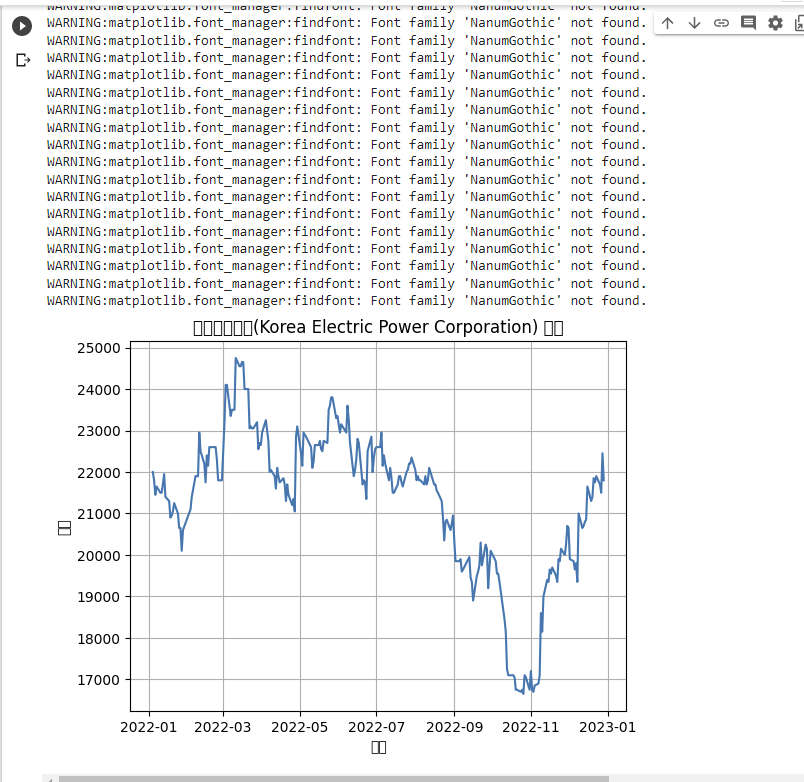Click the 2022-09 x-axis label

tap(455, 727)
